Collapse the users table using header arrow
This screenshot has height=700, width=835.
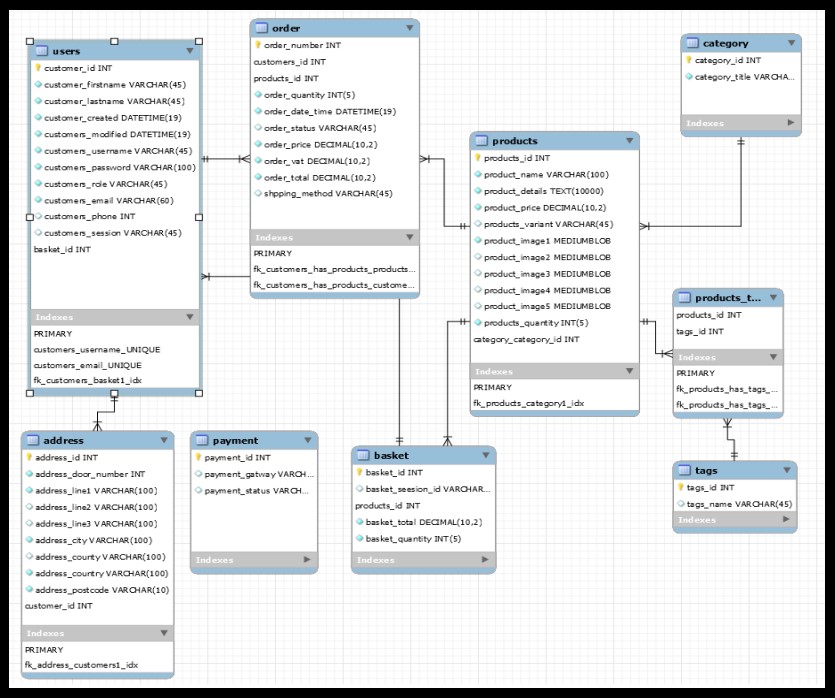click(x=190, y=50)
